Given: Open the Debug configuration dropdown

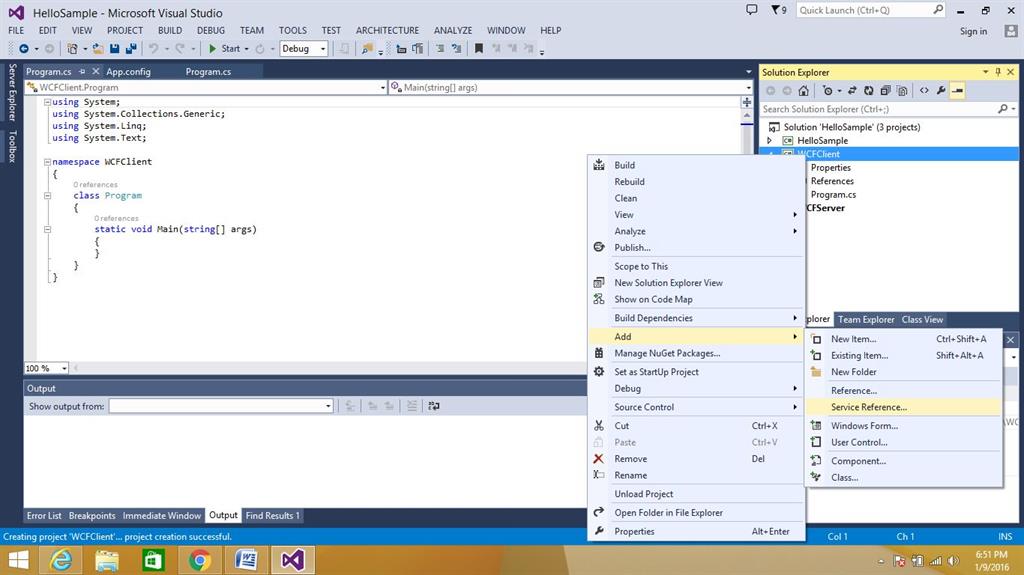Looking at the screenshot, I should pyautogui.click(x=304, y=48).
